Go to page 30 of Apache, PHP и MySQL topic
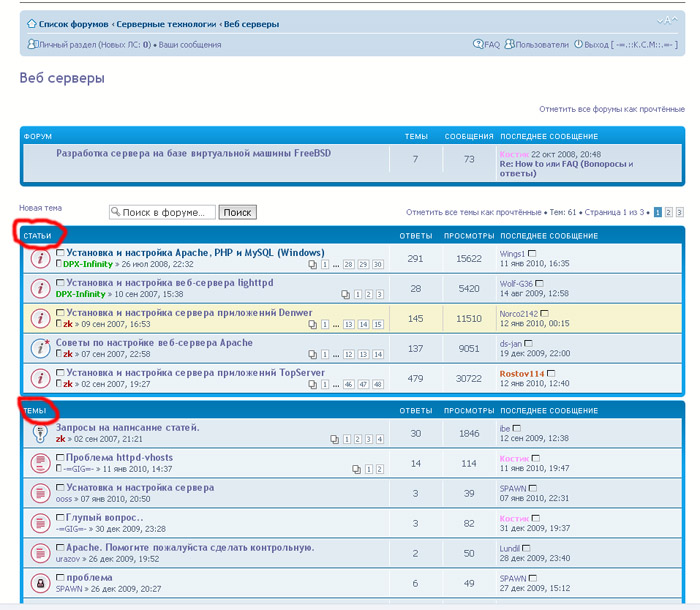700x610 pixels. coord(377,265)
